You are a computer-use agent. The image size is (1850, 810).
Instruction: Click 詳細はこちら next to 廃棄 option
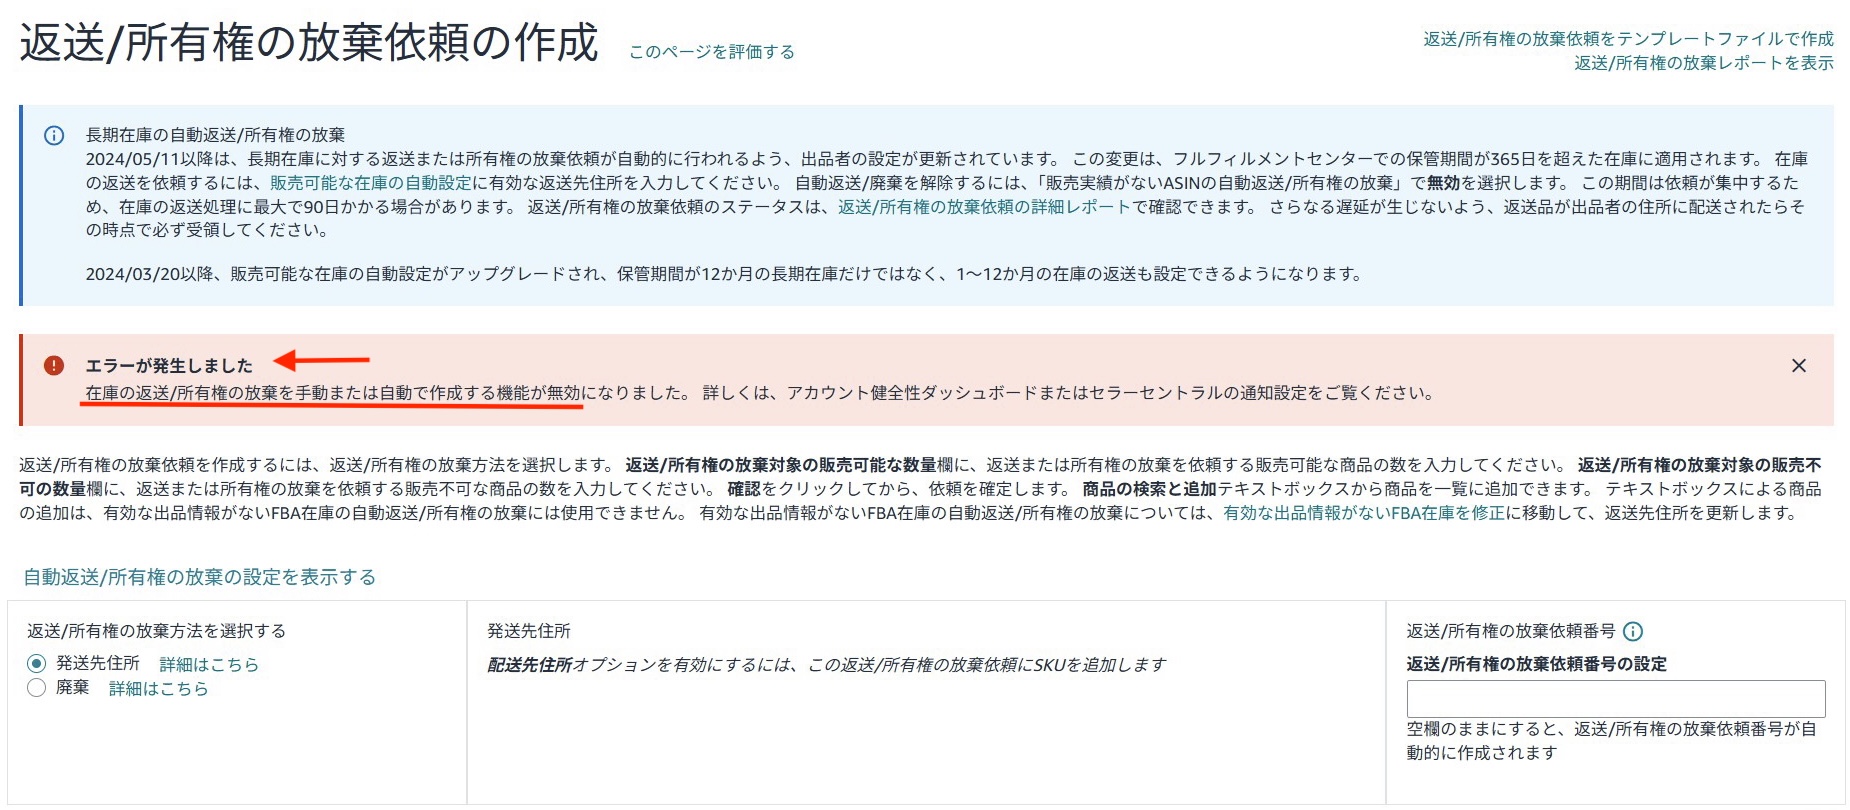pyautogui.click(x=158, y=688)
